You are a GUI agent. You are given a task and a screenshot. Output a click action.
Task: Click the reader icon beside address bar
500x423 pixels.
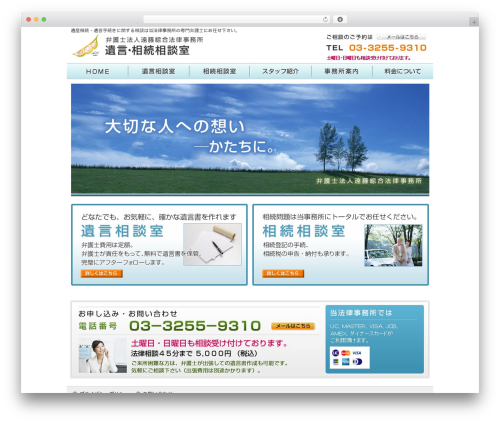340,20
